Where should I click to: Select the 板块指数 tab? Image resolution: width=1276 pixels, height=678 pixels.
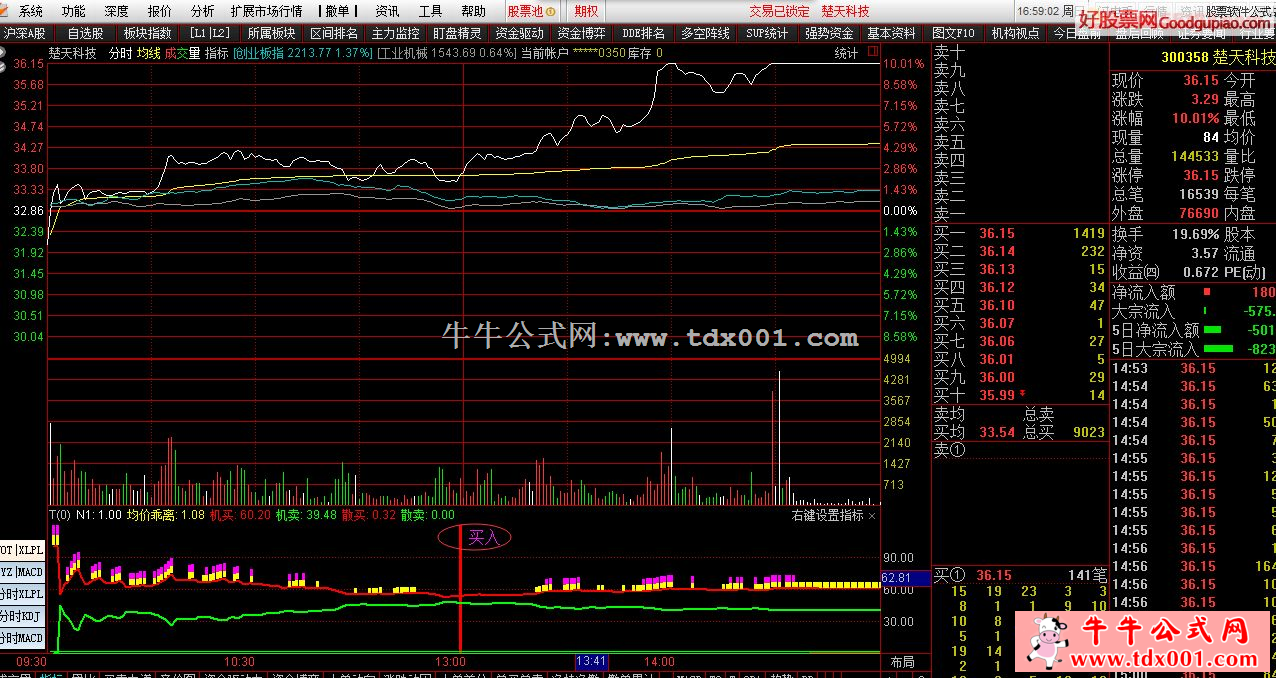click(x=147, y=33)
